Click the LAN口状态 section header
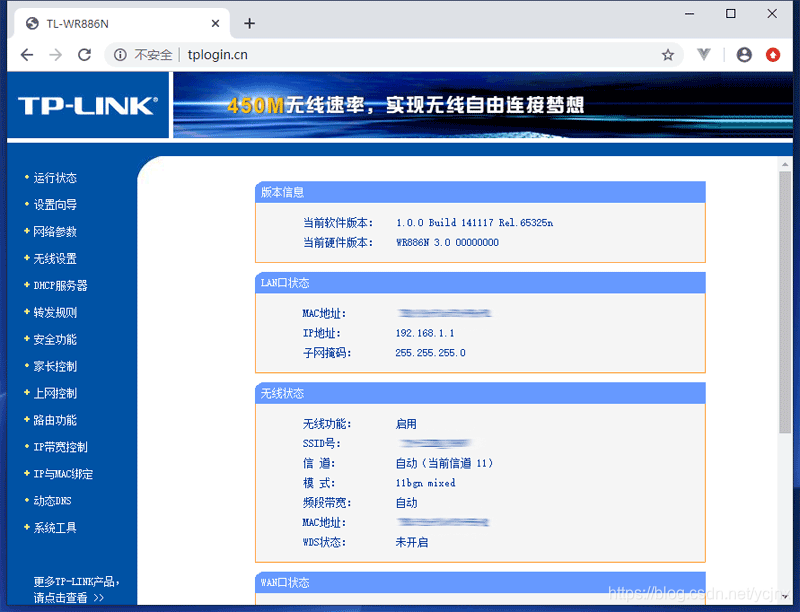This screenshot has height=612, width=800. tap(480, 283)
